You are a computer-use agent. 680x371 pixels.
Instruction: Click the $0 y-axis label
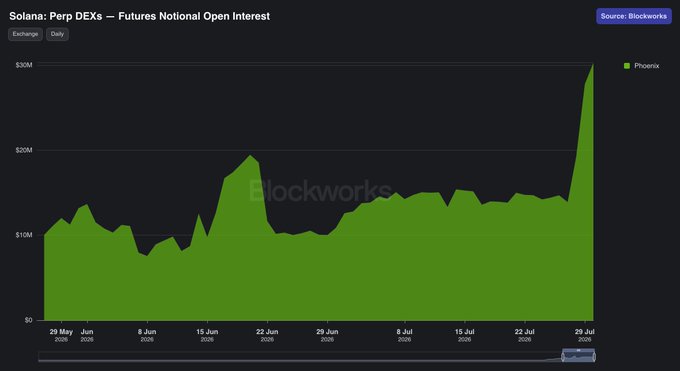point(28,320)
